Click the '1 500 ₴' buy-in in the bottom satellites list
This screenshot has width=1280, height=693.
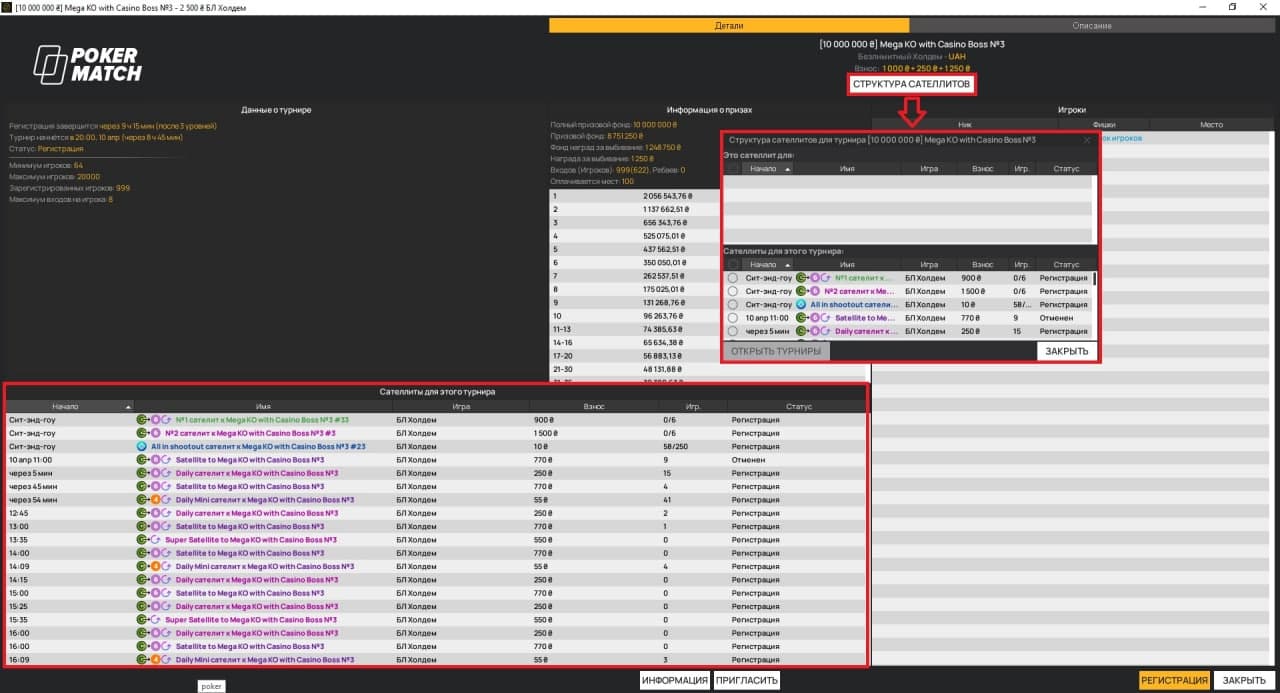point(546,433)
